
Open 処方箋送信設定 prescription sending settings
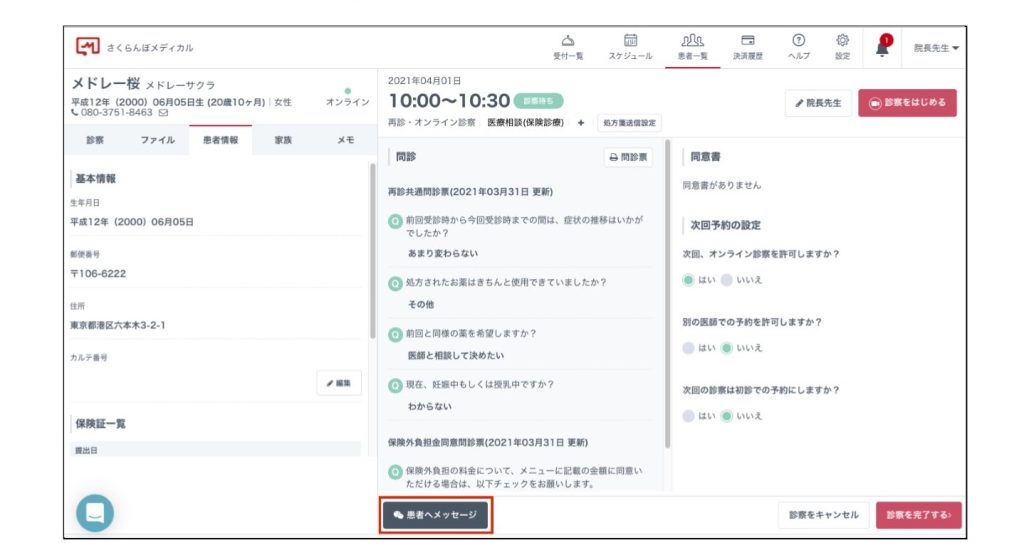coord(630,123)
